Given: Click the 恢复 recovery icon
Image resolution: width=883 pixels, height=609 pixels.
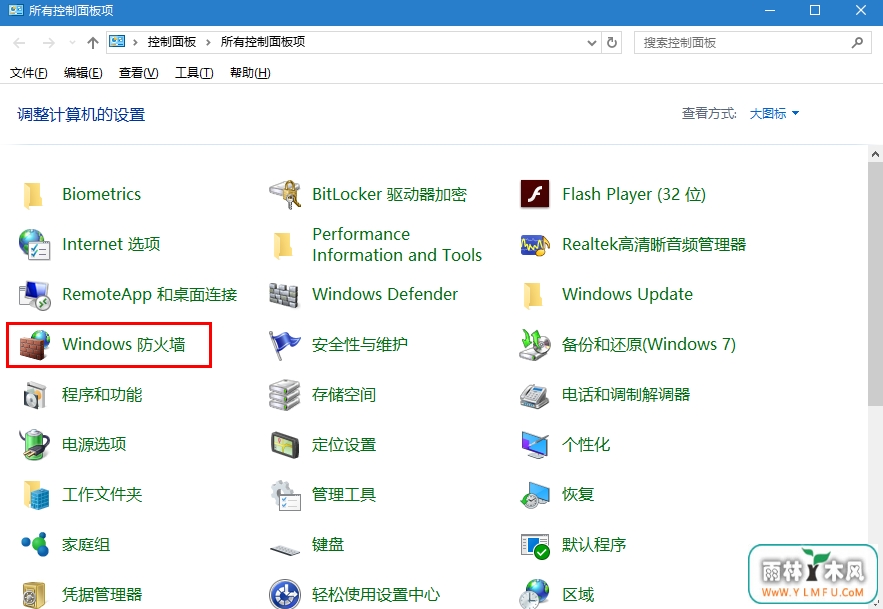Looking at the screenshot, I should click(534, 495).
